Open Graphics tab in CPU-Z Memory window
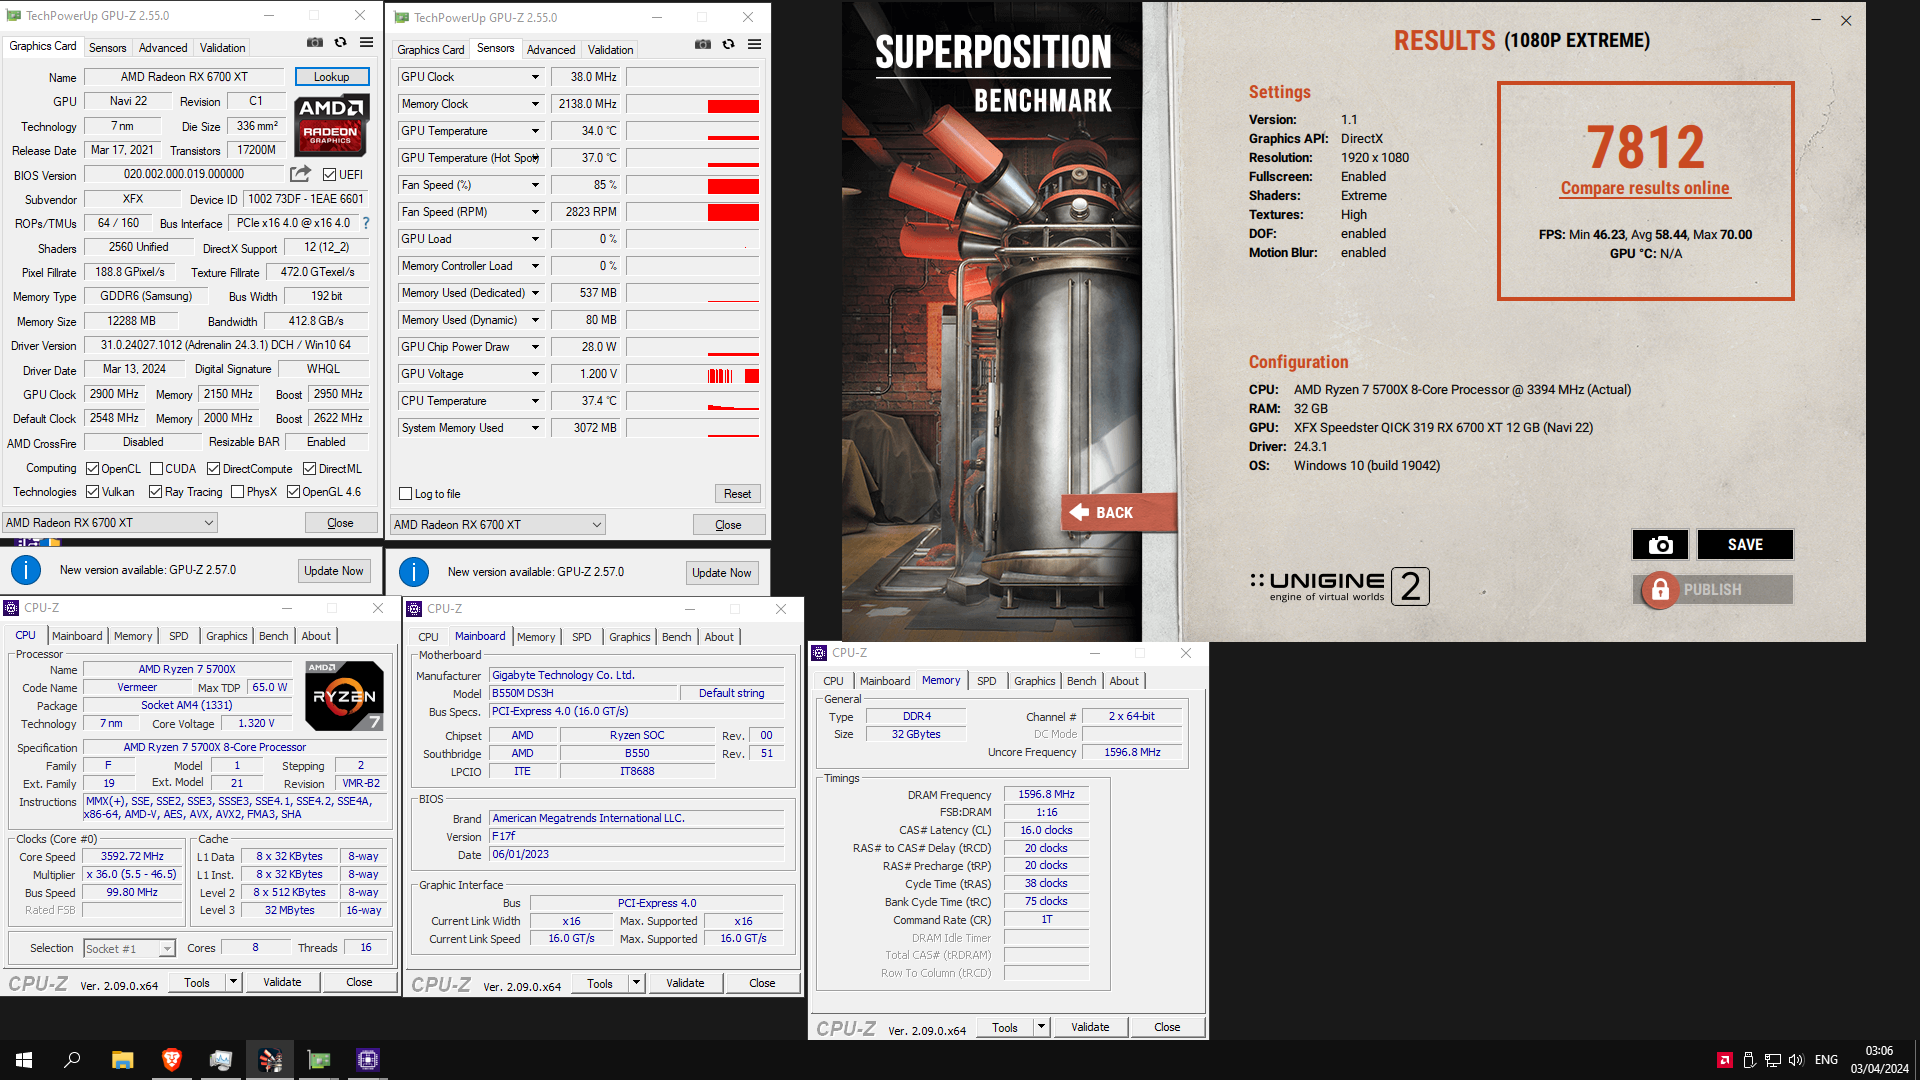 tap(1034, 681)
